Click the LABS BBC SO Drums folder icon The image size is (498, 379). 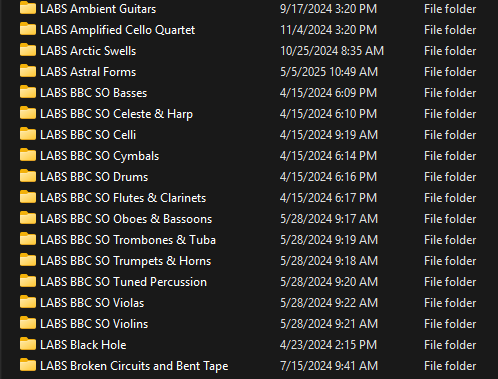[x=28, y=176]
